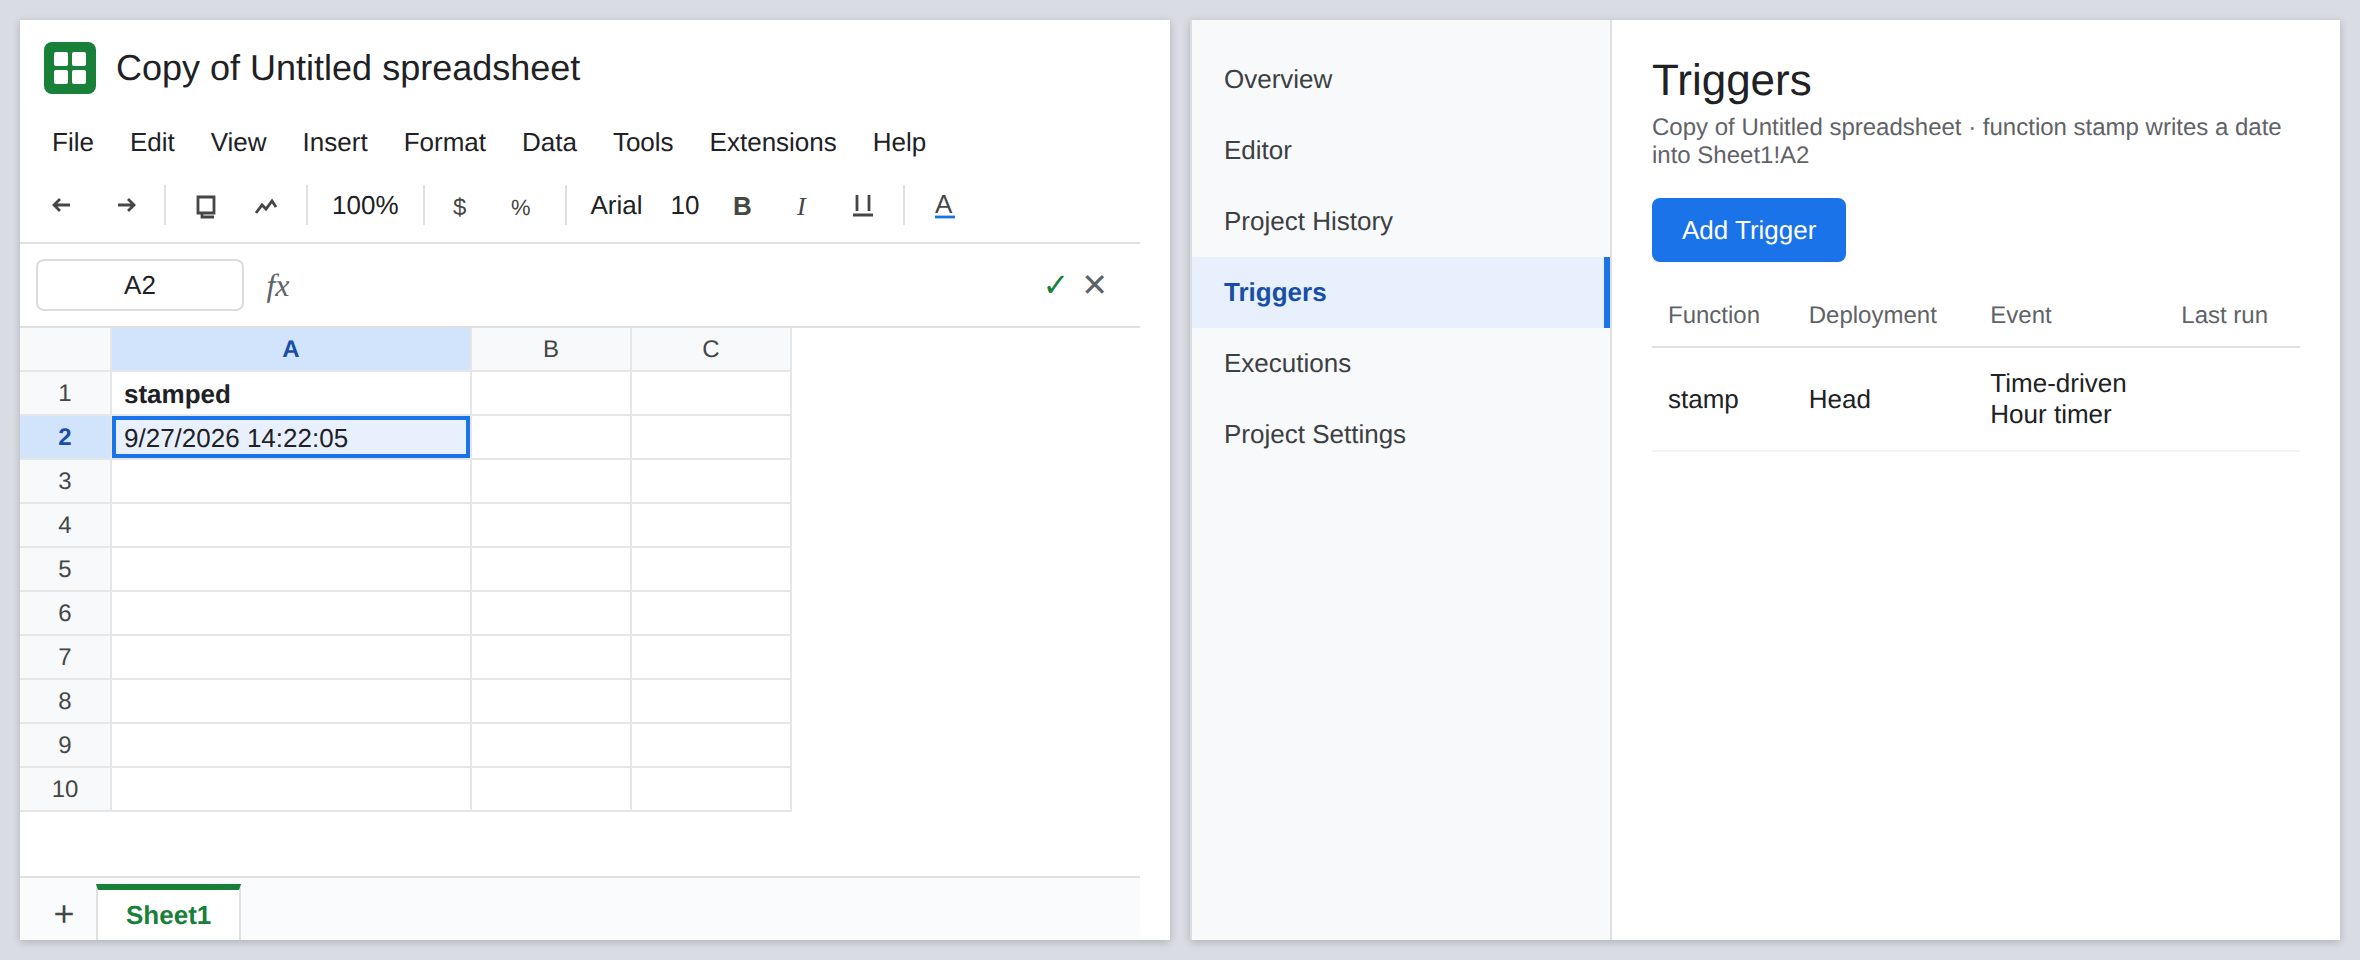Add a new sheet with plus icon
The width and height of the screenshot is (2360, 960).
pos(64,914)
